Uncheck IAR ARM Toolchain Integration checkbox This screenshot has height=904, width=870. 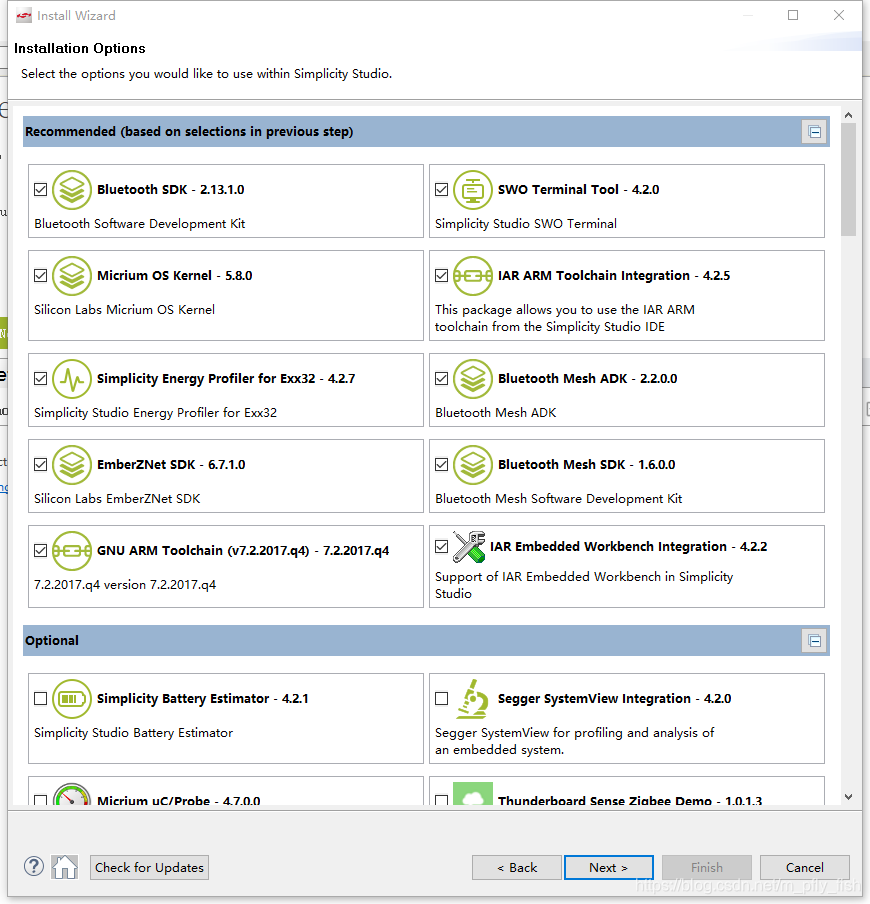tap(442, 276)
